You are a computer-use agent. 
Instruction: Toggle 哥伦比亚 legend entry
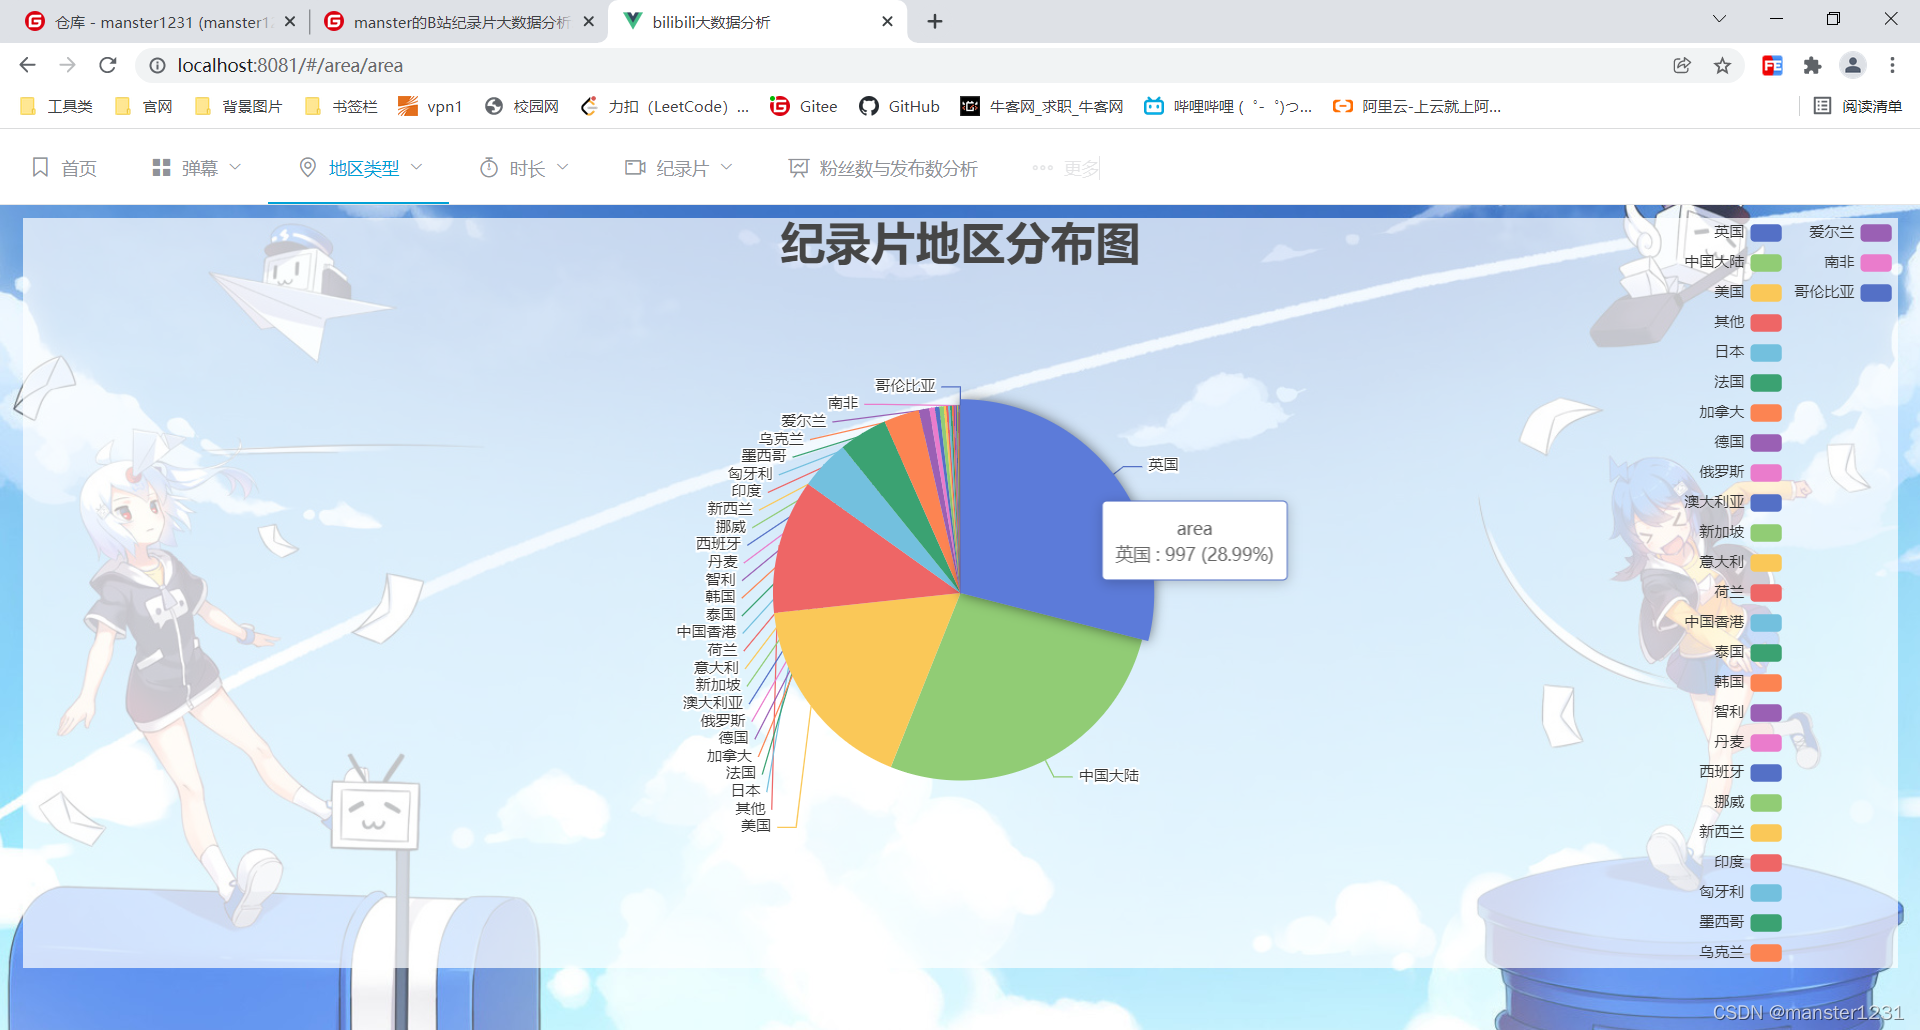(1843, 292)
